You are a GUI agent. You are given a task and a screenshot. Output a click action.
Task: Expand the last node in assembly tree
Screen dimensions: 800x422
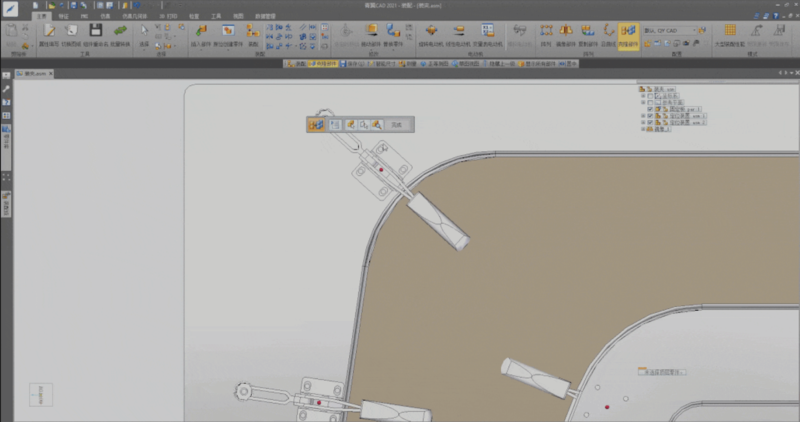click(x=645, y=129)
